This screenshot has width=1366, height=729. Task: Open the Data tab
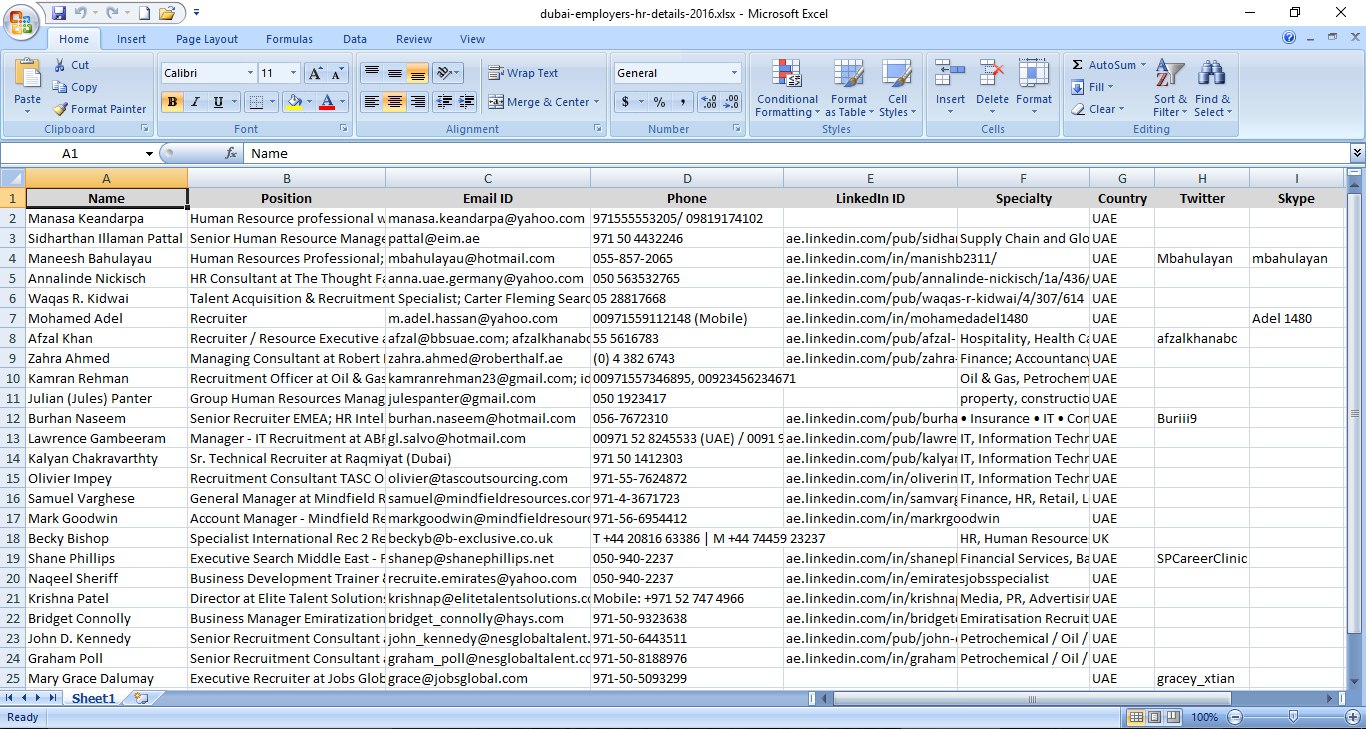(355, 39)
